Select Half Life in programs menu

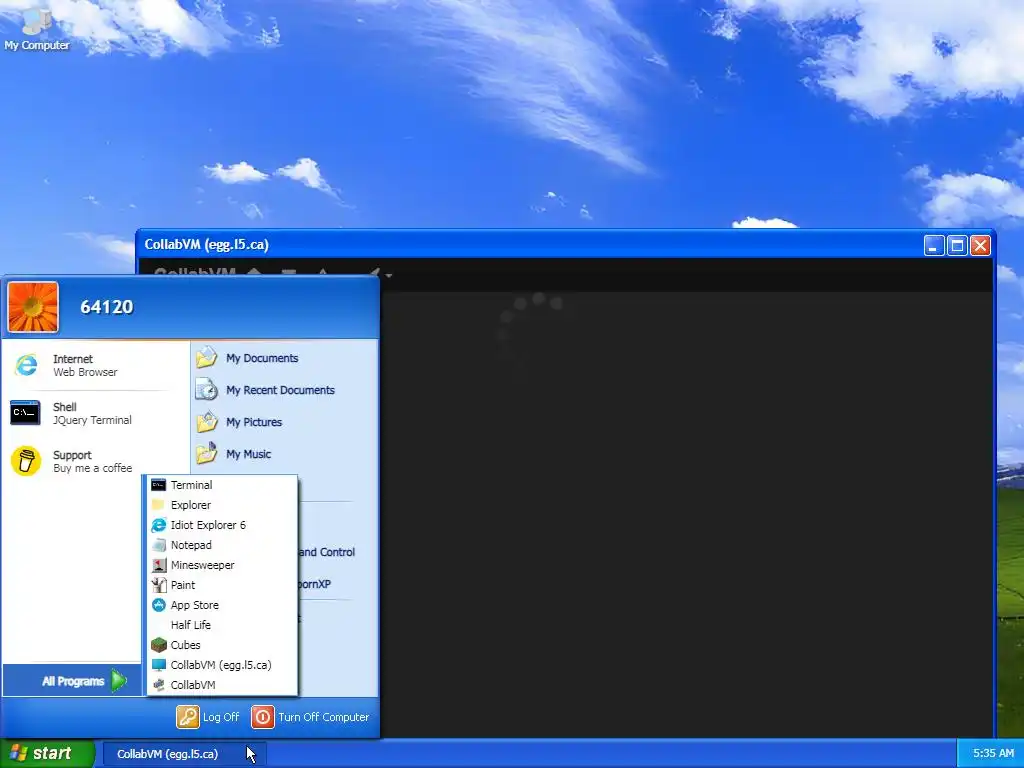coord(222,625)
